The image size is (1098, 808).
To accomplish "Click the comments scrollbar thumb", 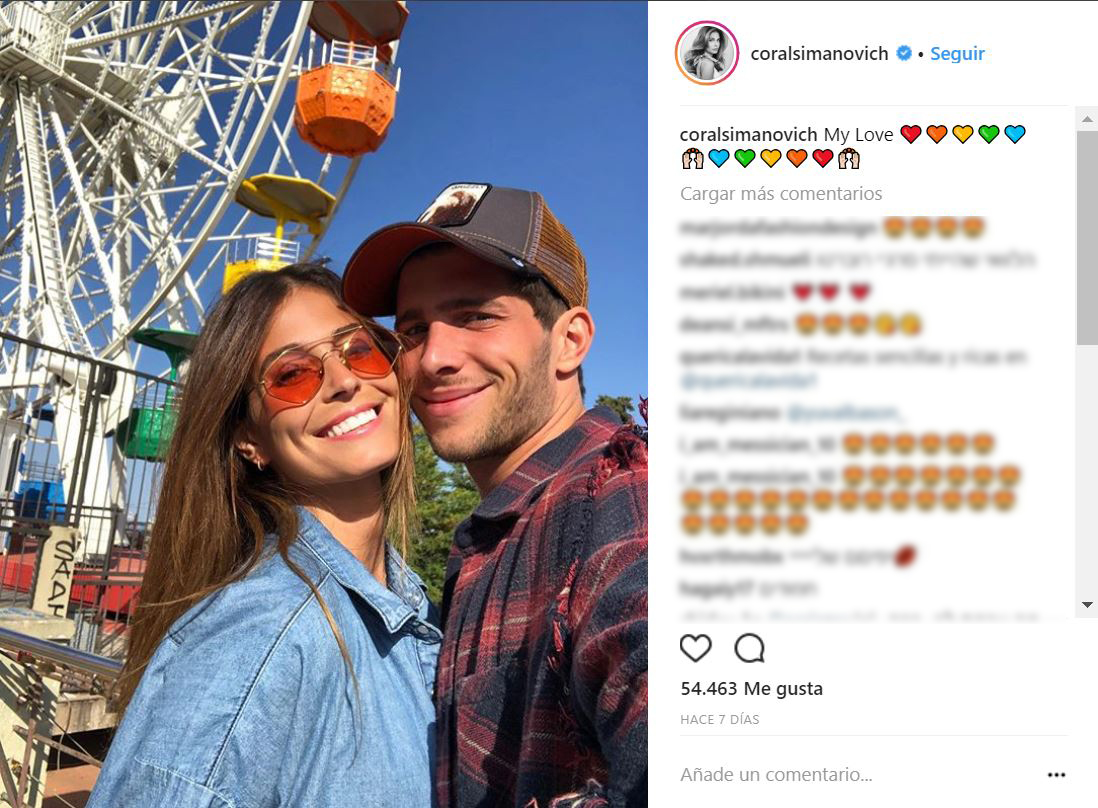I will [1087, 237].
